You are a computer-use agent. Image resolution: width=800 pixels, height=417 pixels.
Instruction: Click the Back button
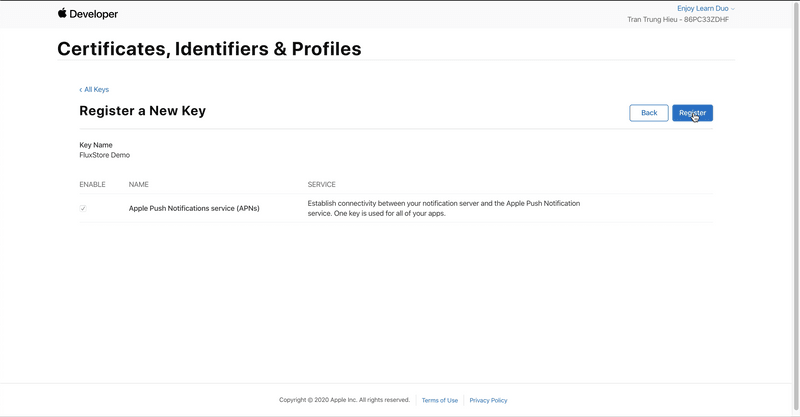point(649,113)
